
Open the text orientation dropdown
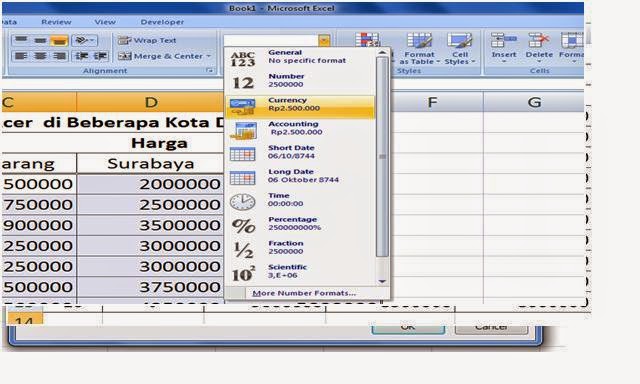click(85, 40)
